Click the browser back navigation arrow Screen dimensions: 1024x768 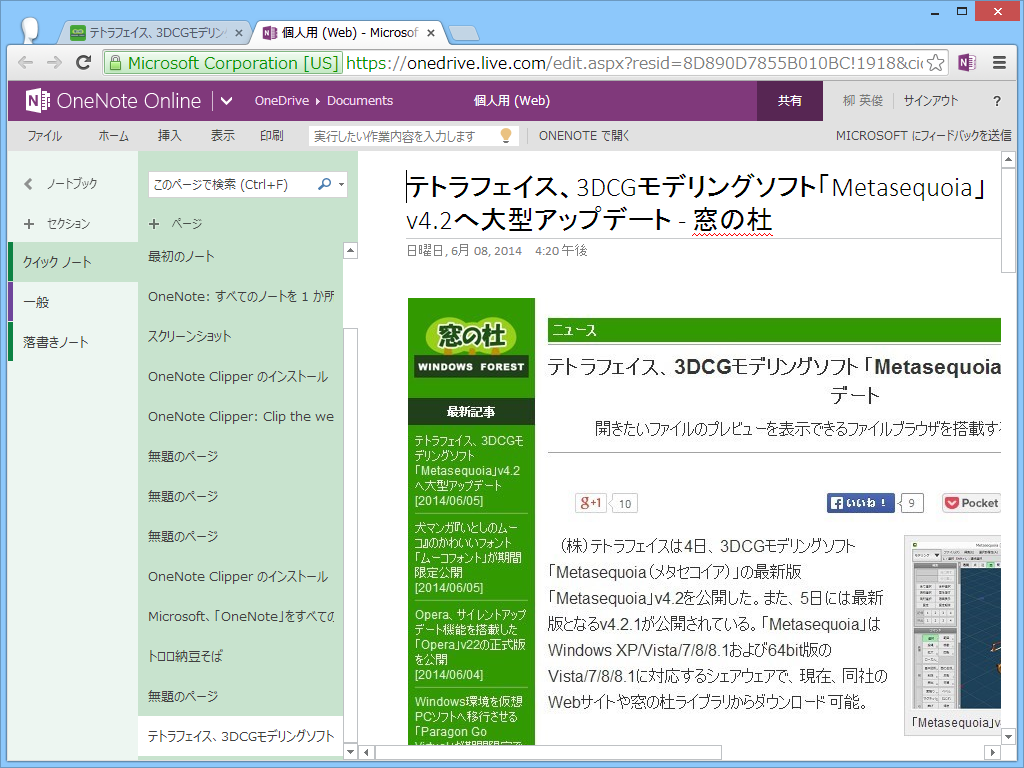pos(25,62)
